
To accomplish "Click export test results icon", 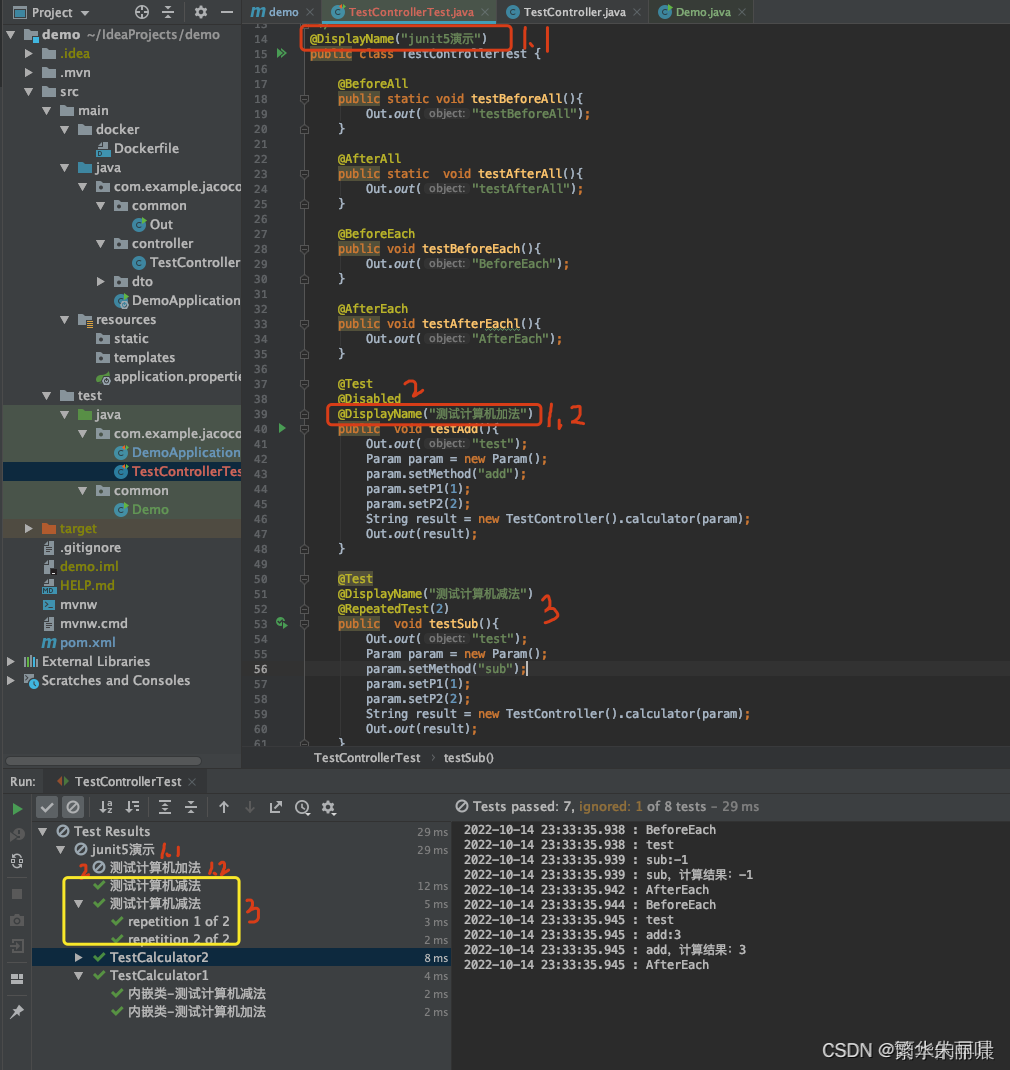I will coord(276,807).
